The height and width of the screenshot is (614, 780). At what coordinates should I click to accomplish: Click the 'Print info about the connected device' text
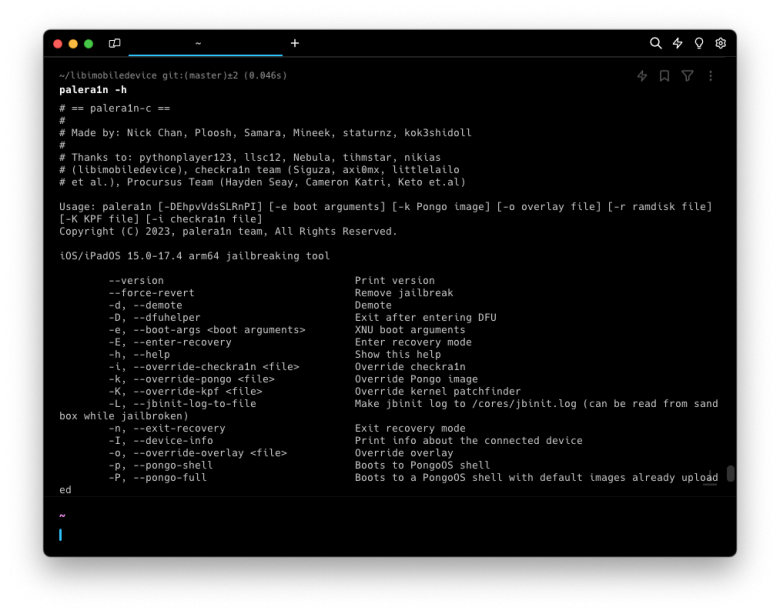[x=469, y=441]
